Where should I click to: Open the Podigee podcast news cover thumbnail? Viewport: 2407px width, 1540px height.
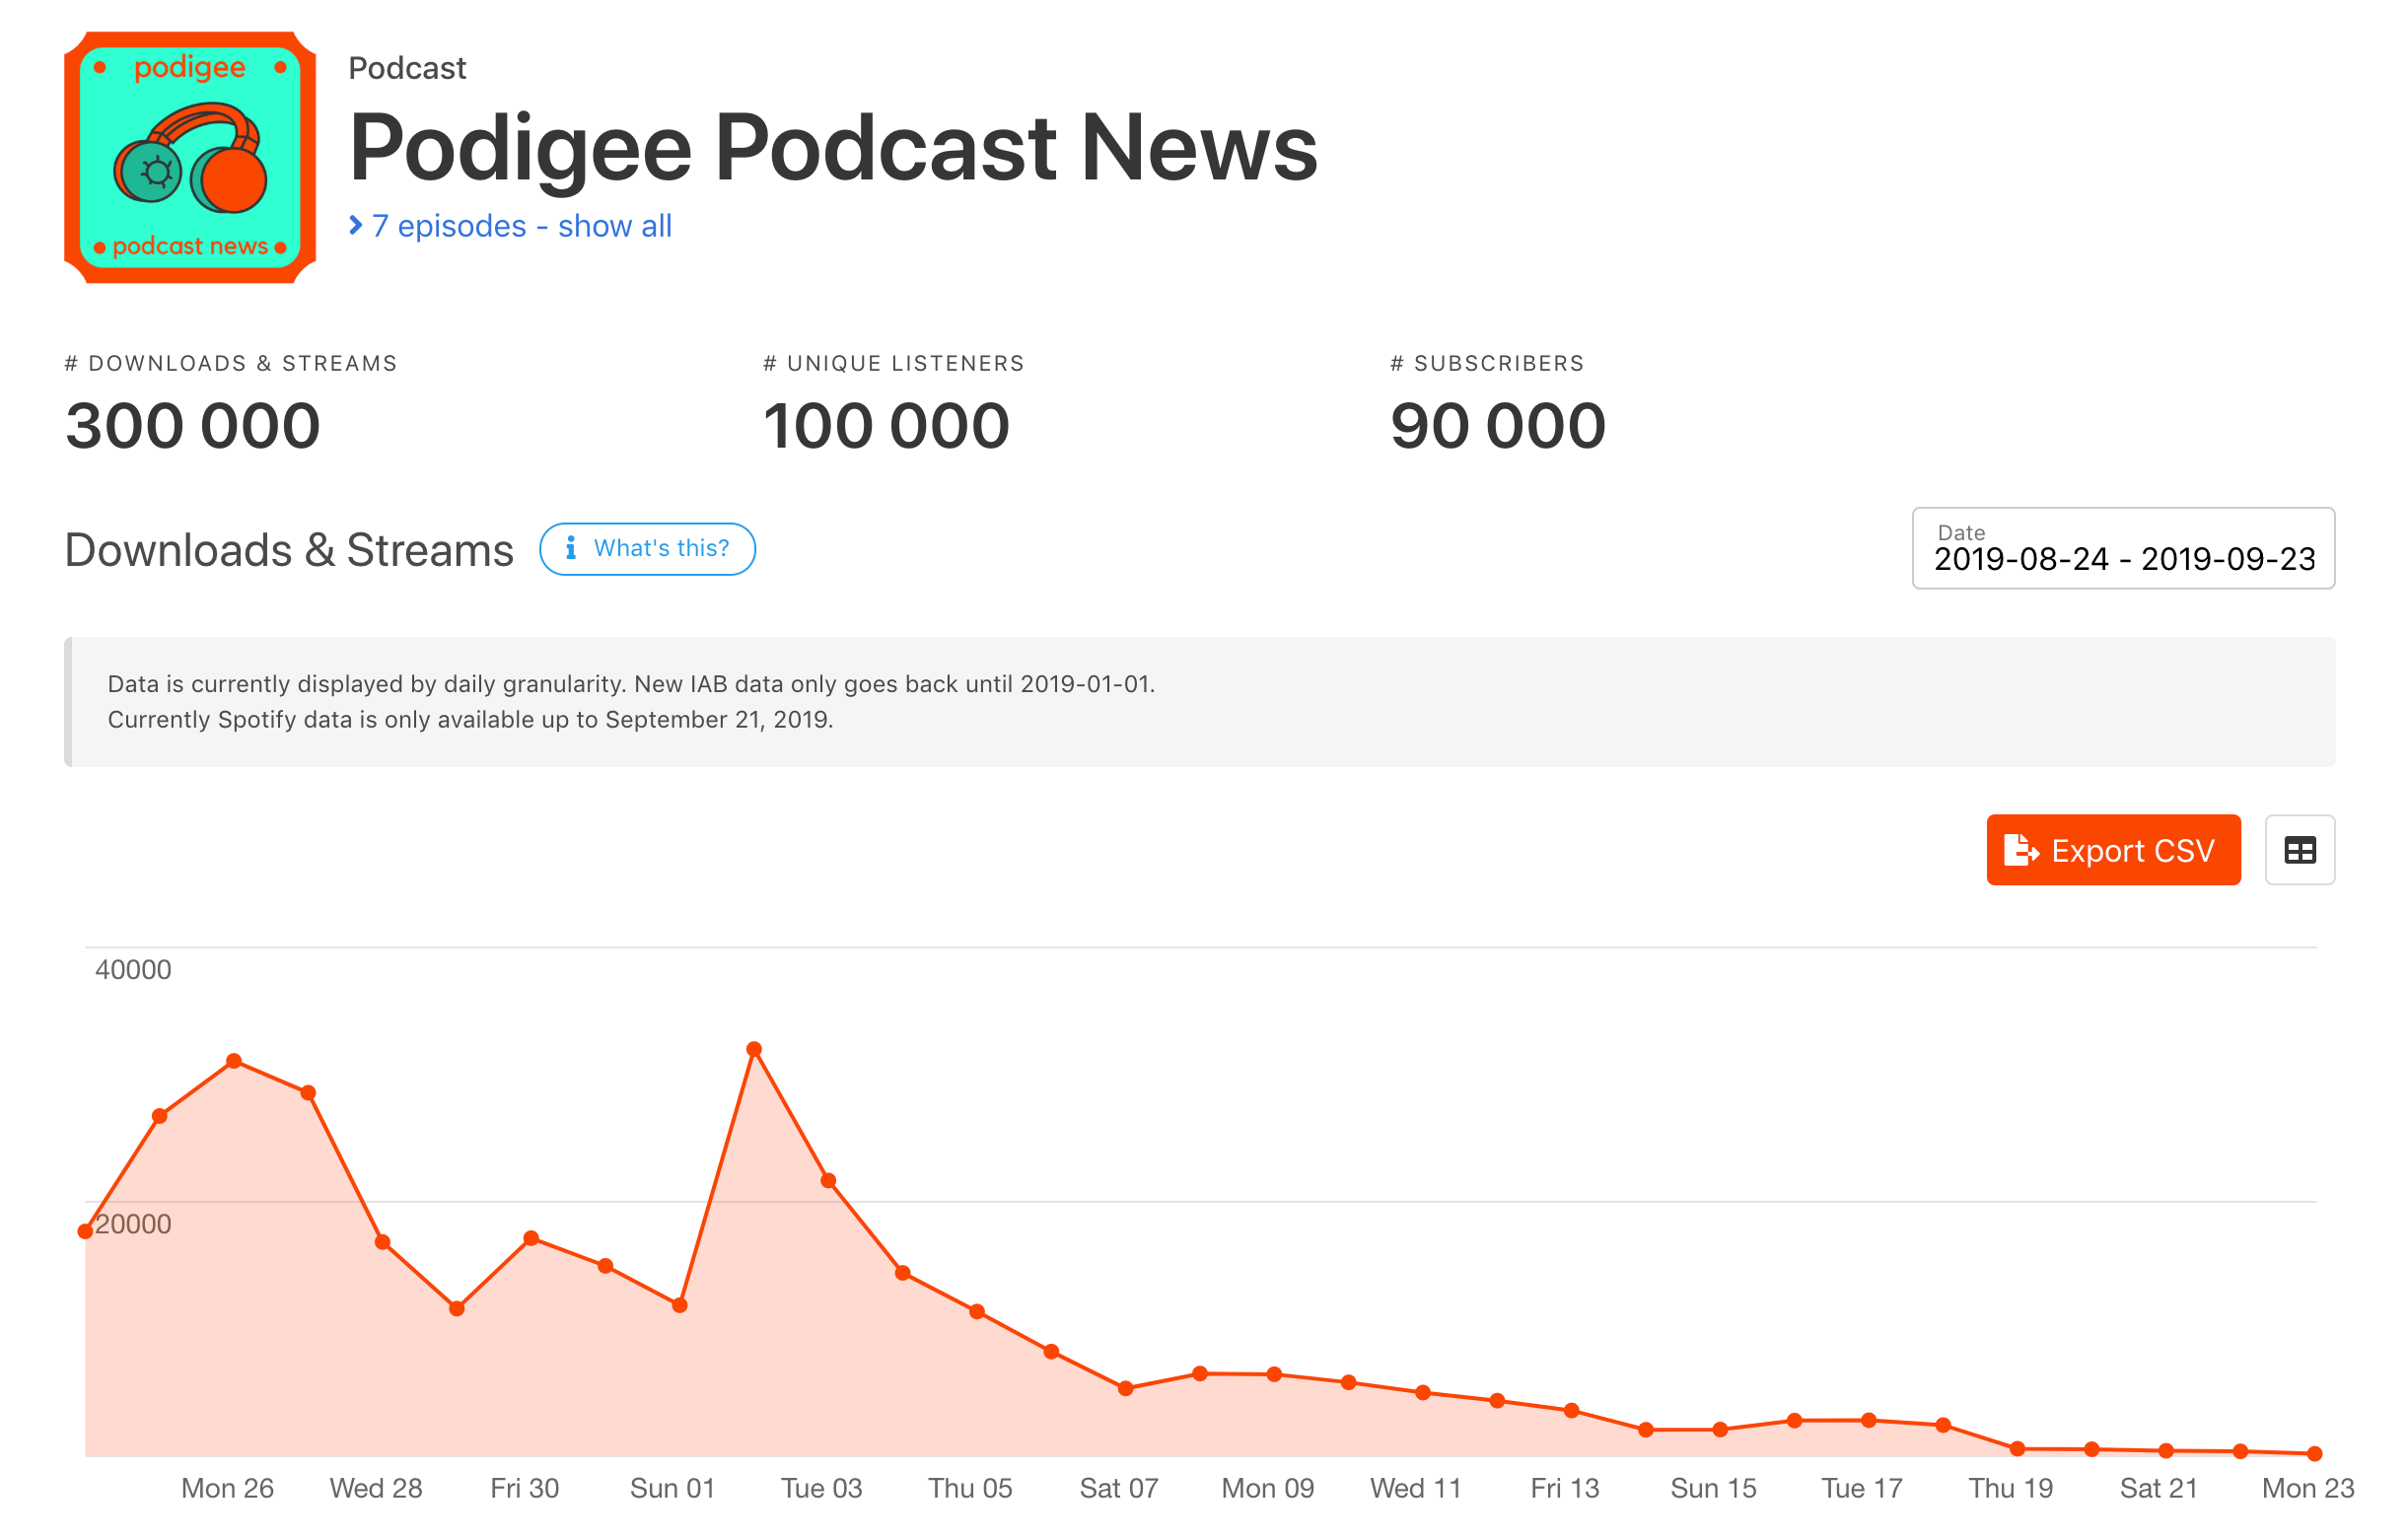tap(190, 157)
